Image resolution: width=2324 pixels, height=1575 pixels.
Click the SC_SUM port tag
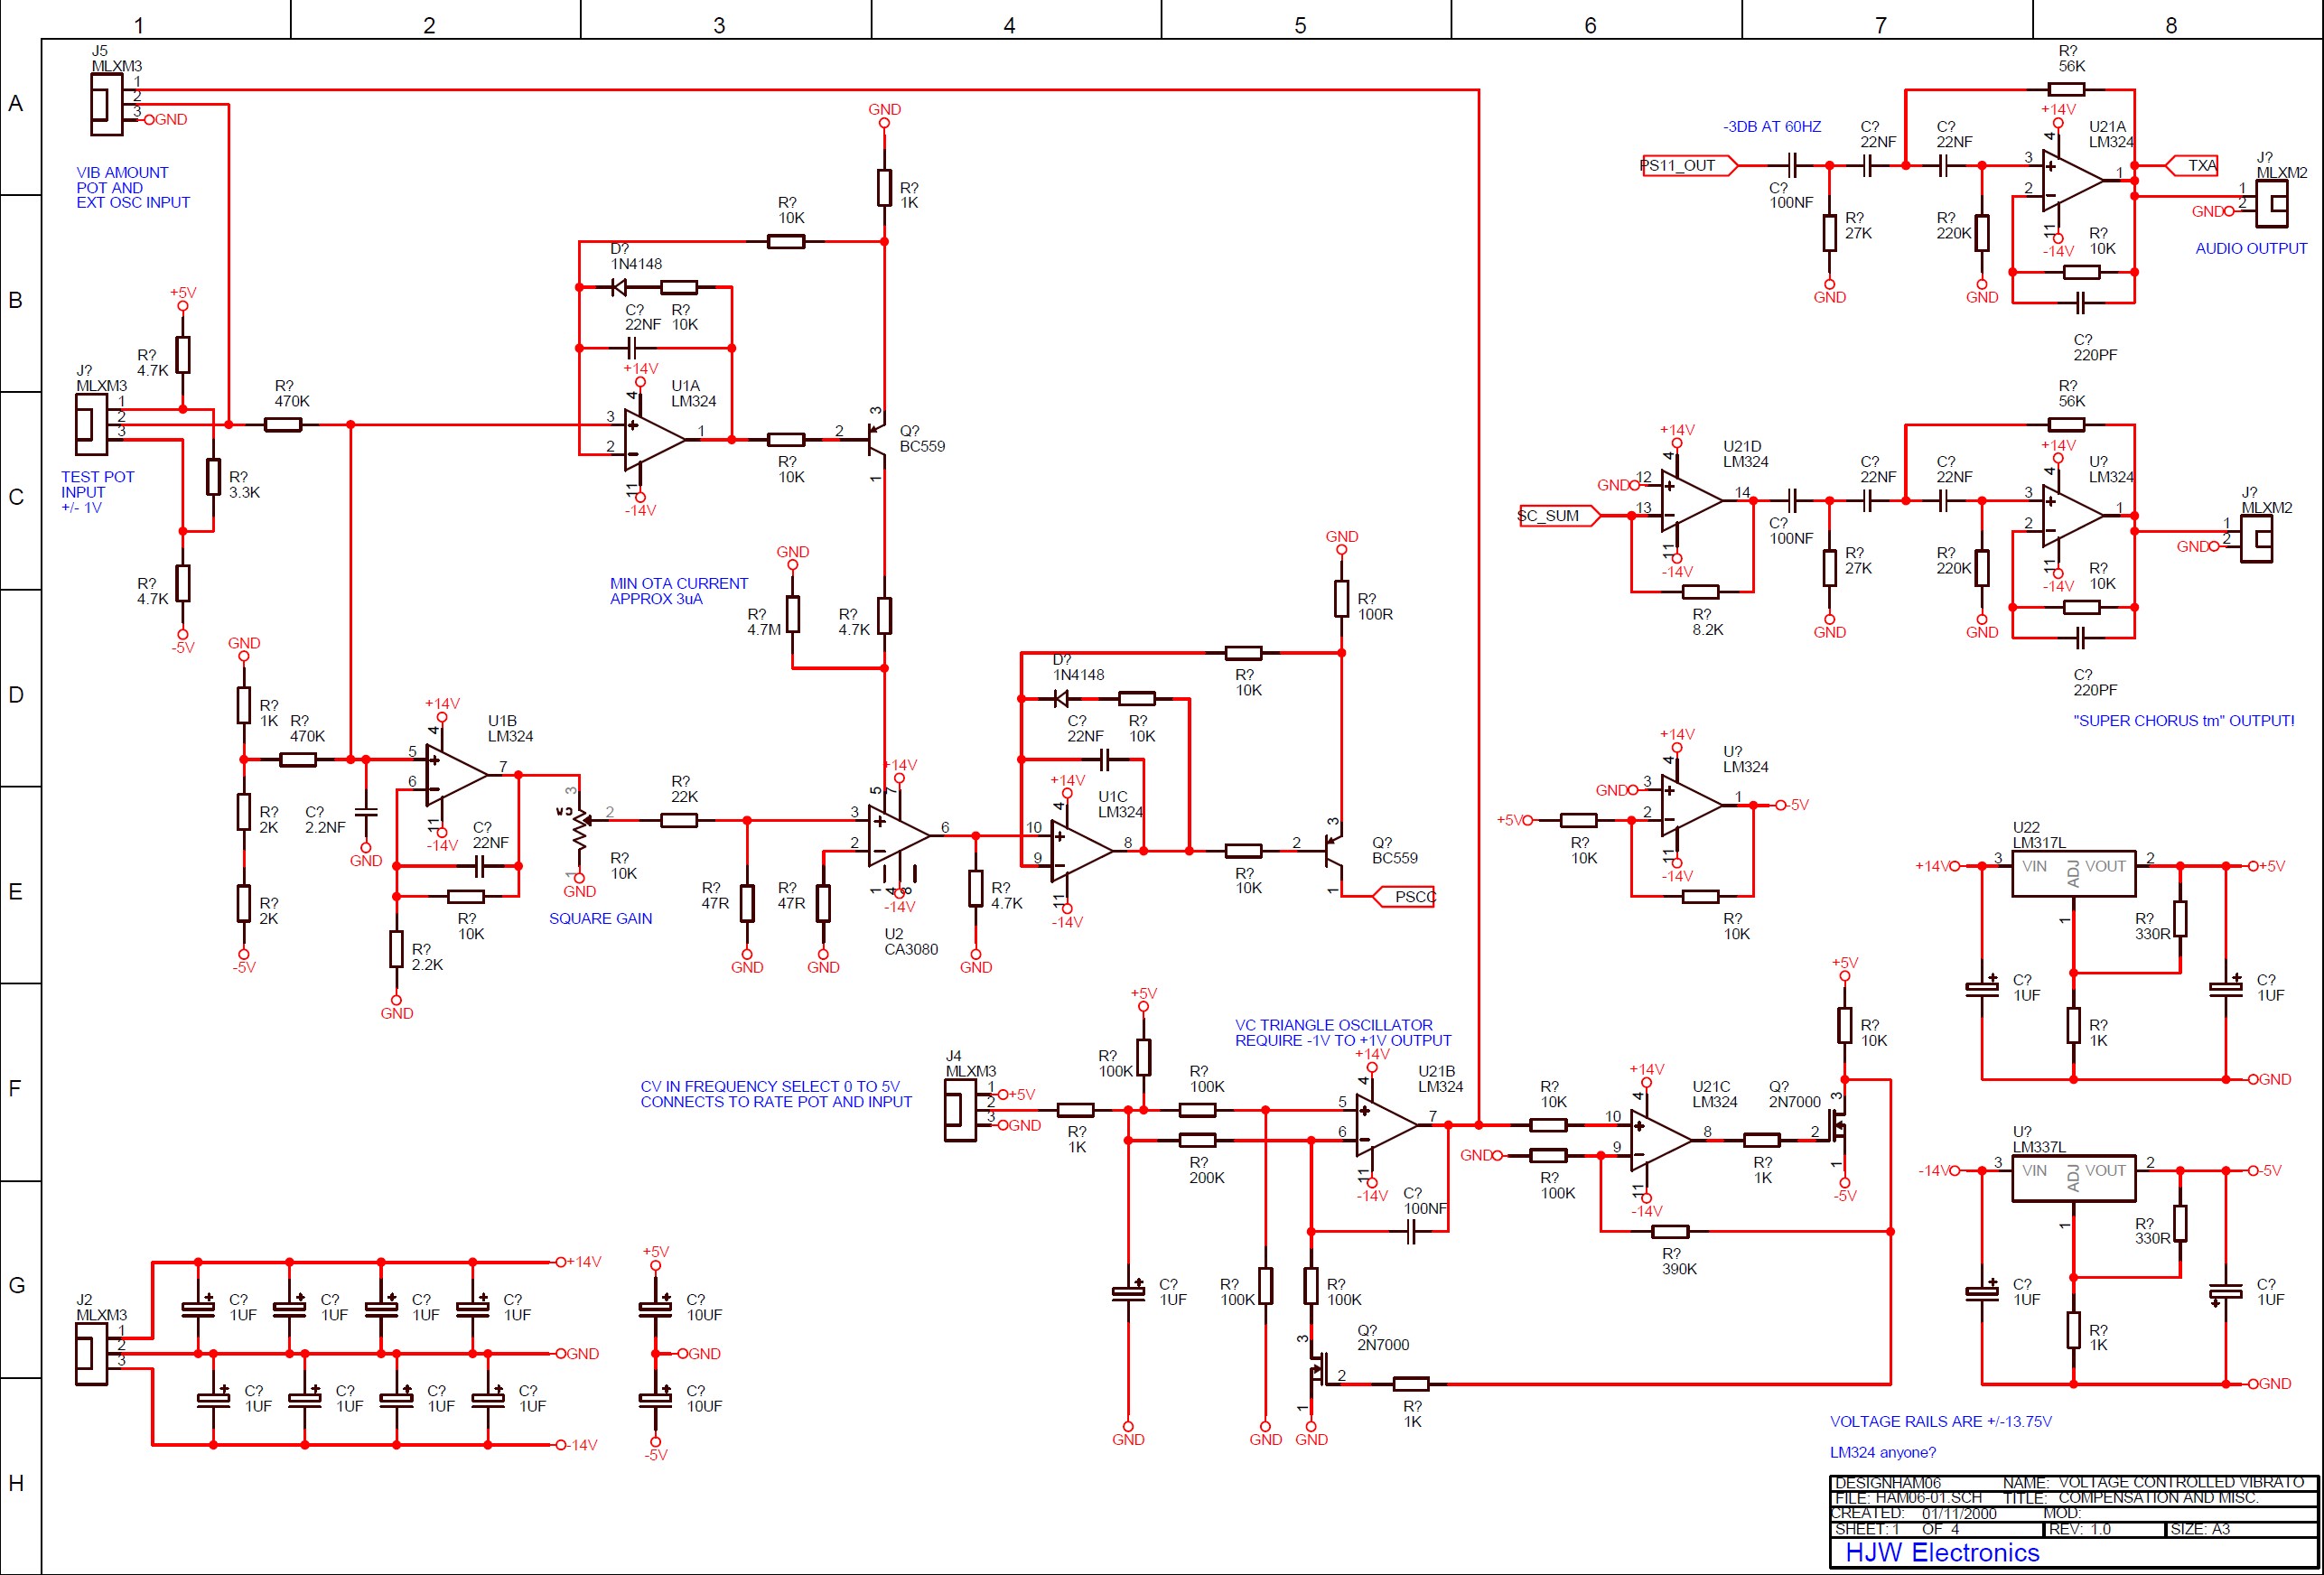click(1557, 516)
